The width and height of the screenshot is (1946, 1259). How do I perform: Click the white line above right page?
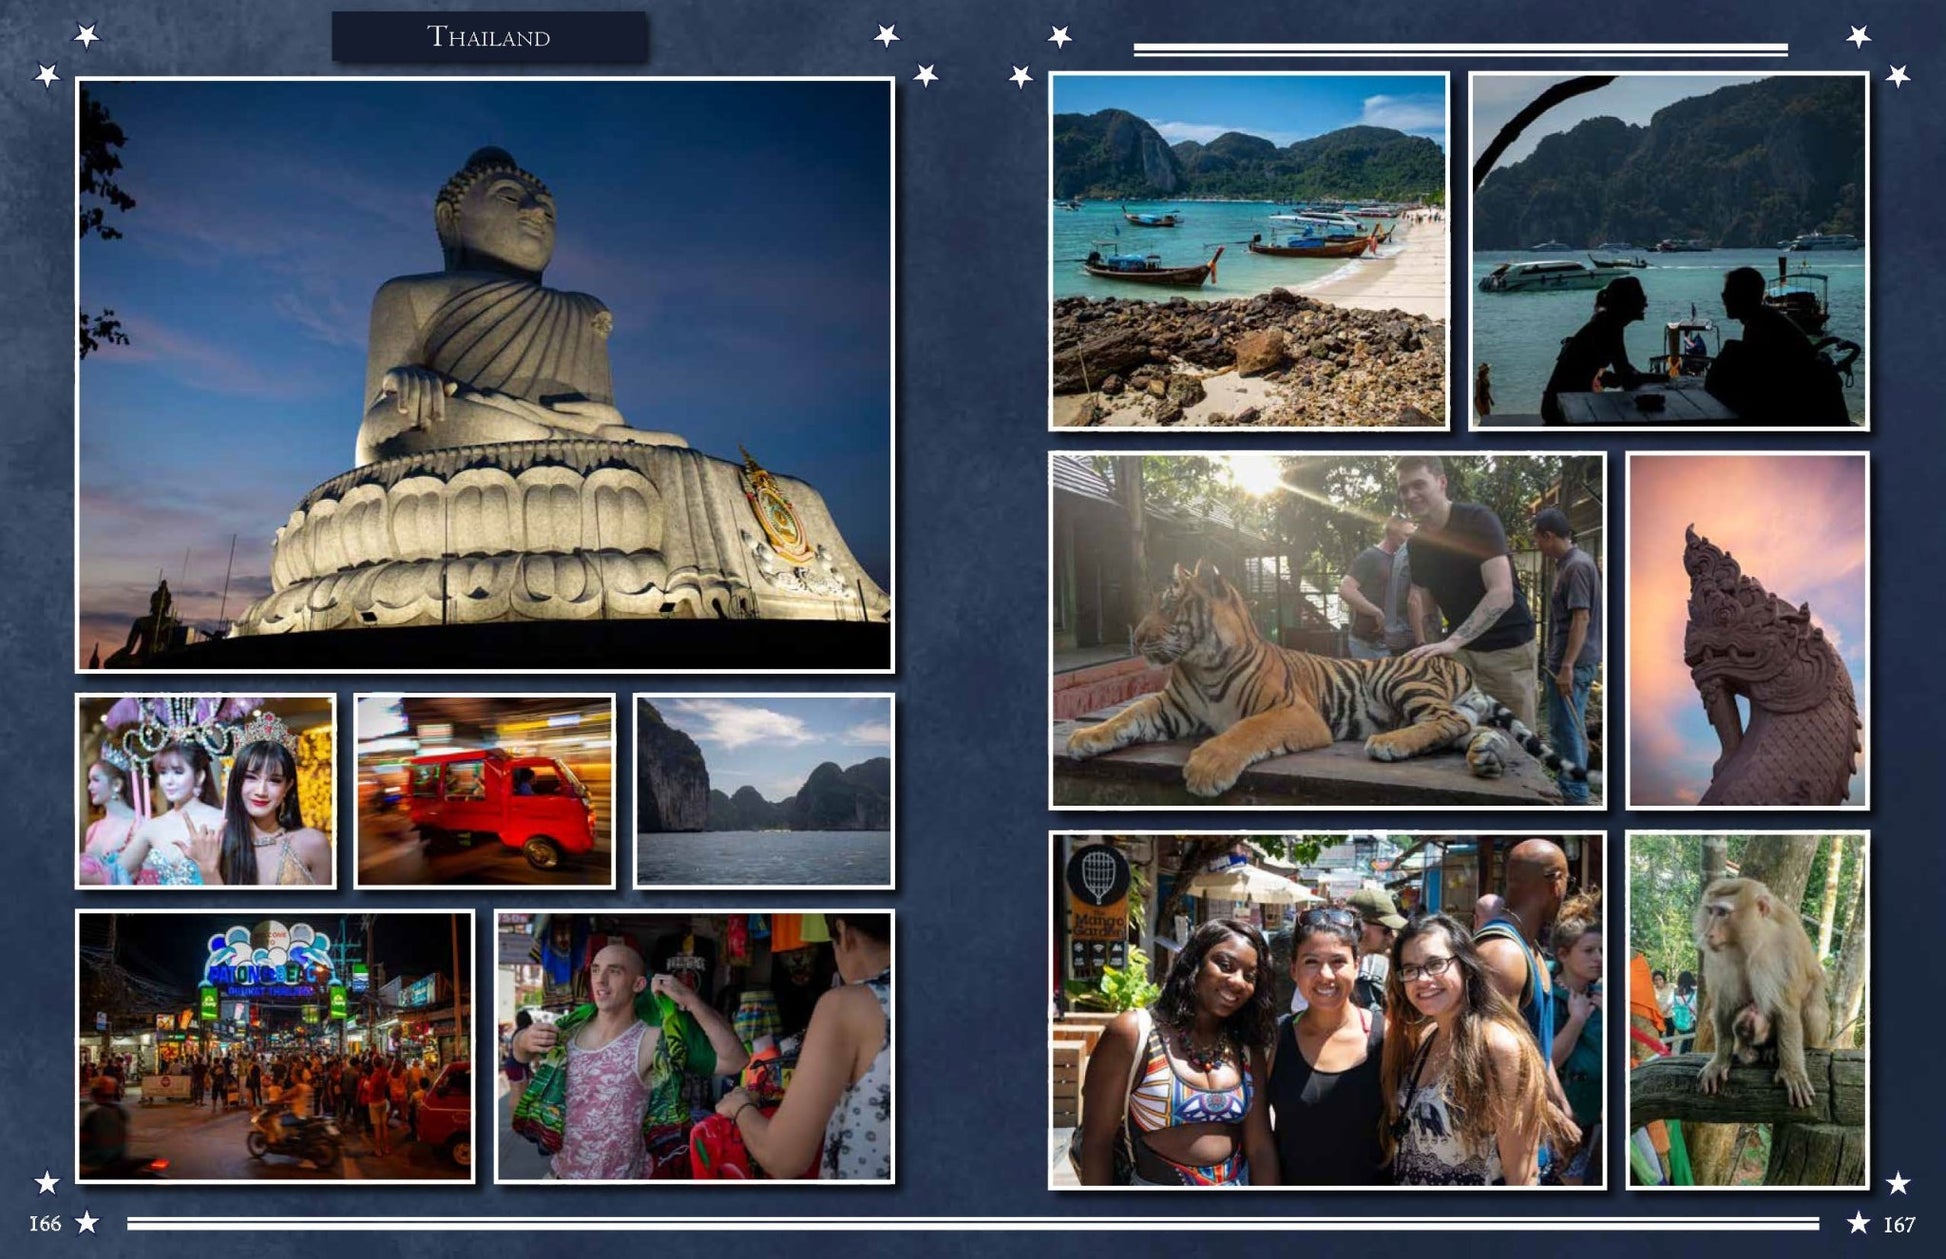point(1460,48)
